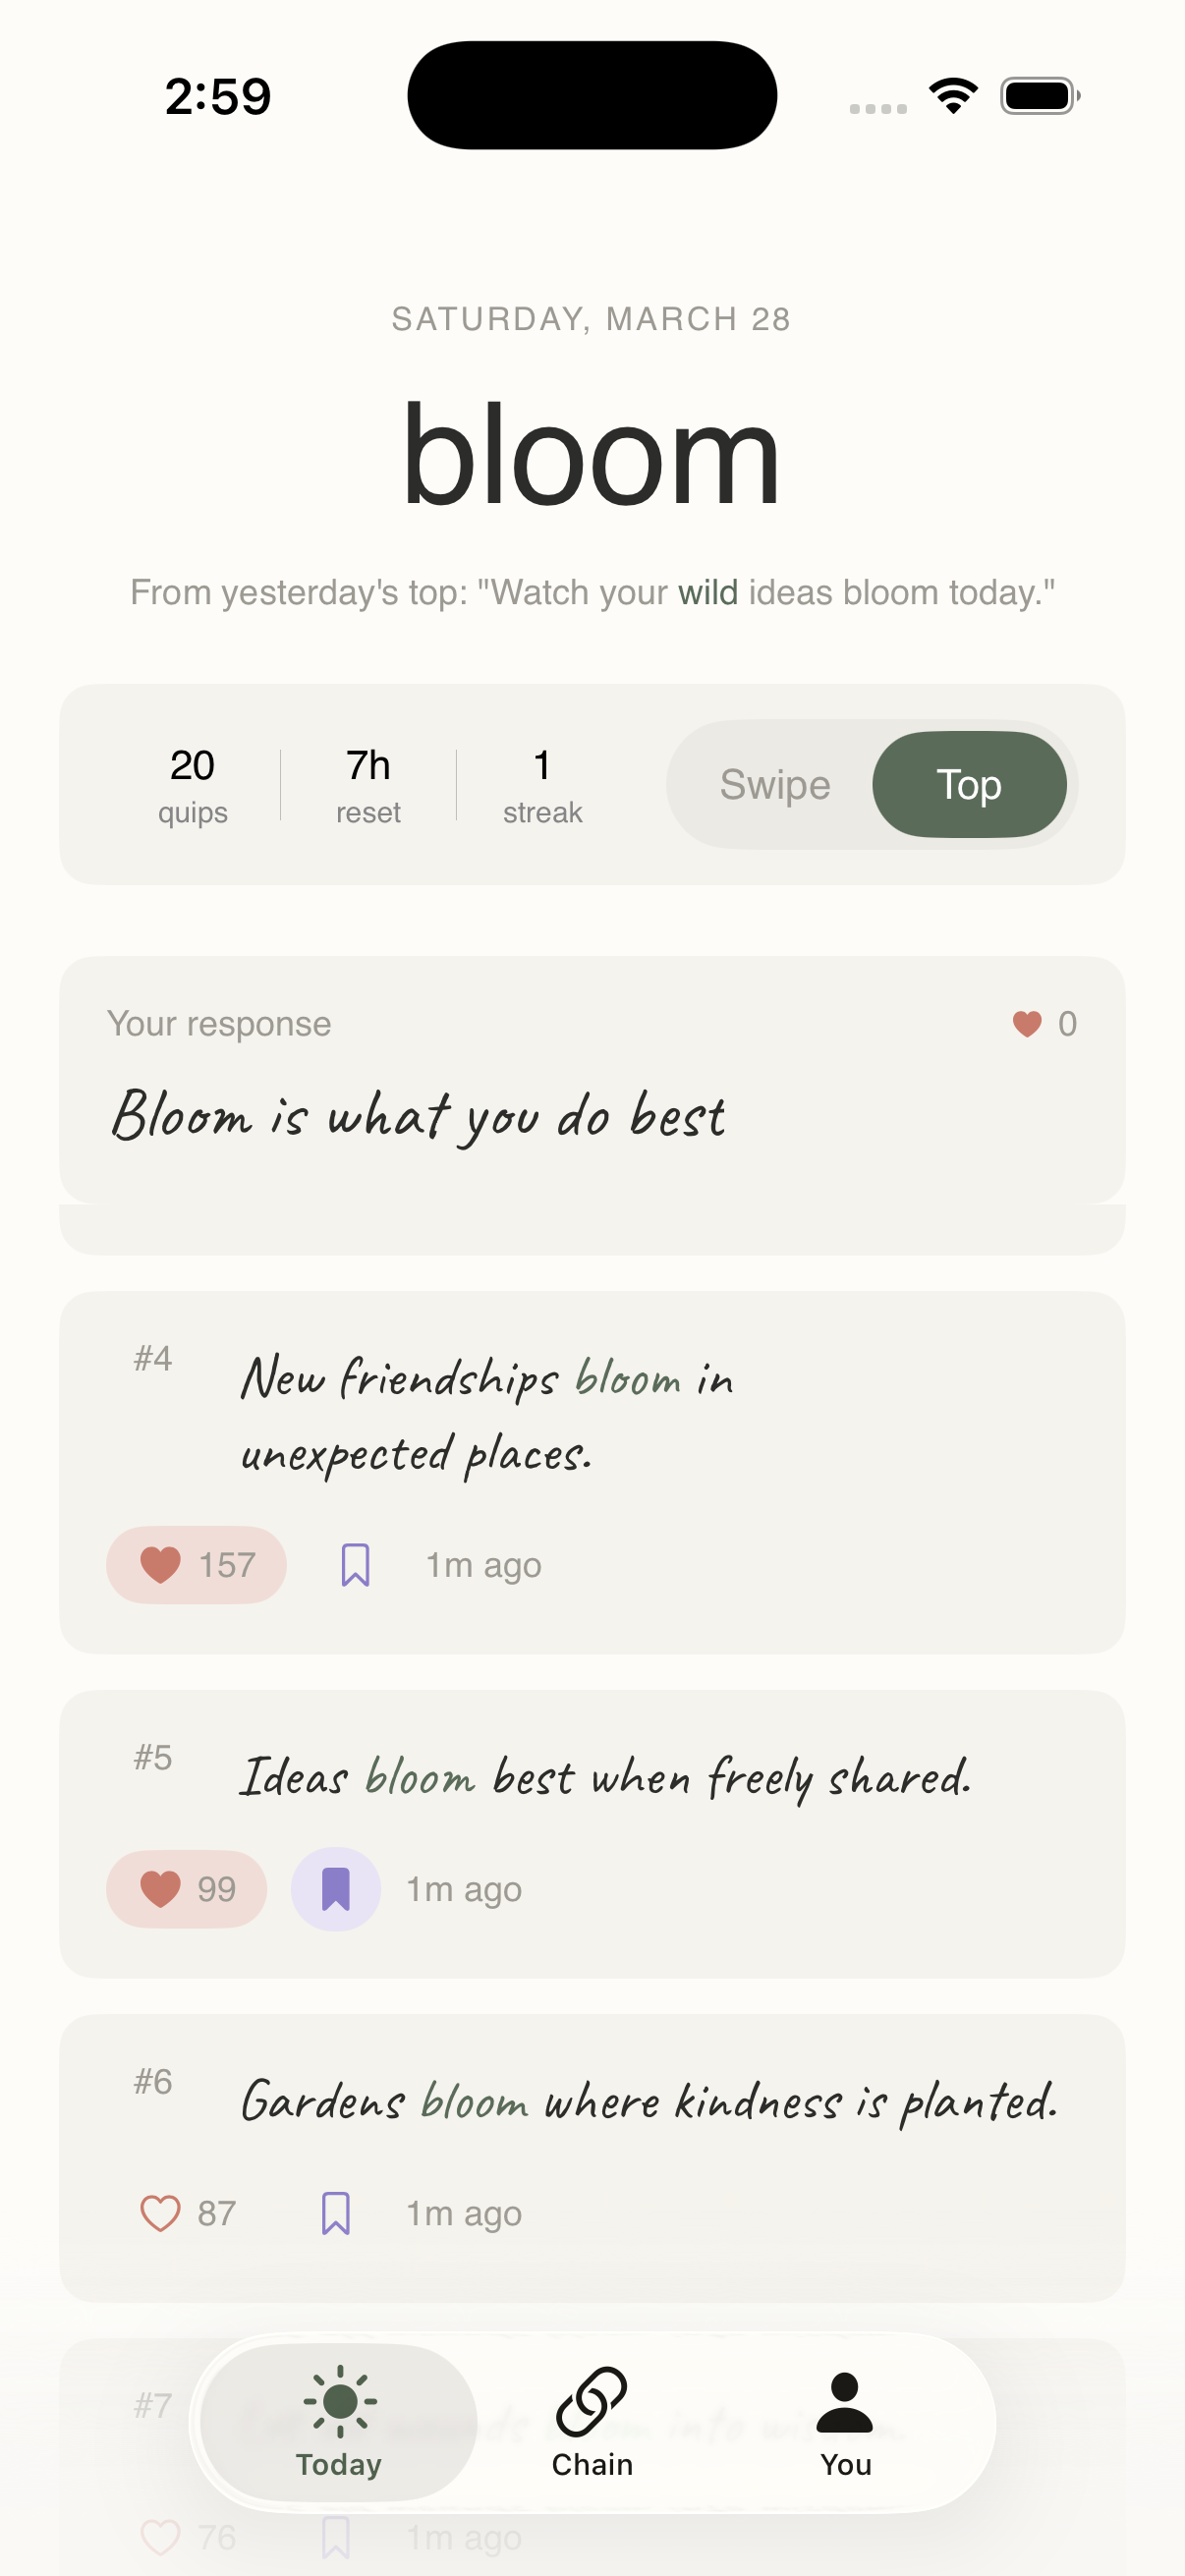
Task: Open quip #5 Ideas bloom best card
Action: pyautogui.click(x=592, y=1834)
